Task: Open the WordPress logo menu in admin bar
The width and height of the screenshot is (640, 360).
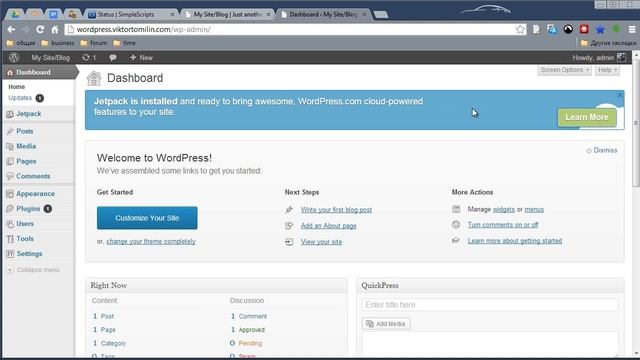Action: pyautogui.click(x=14, y=58)
